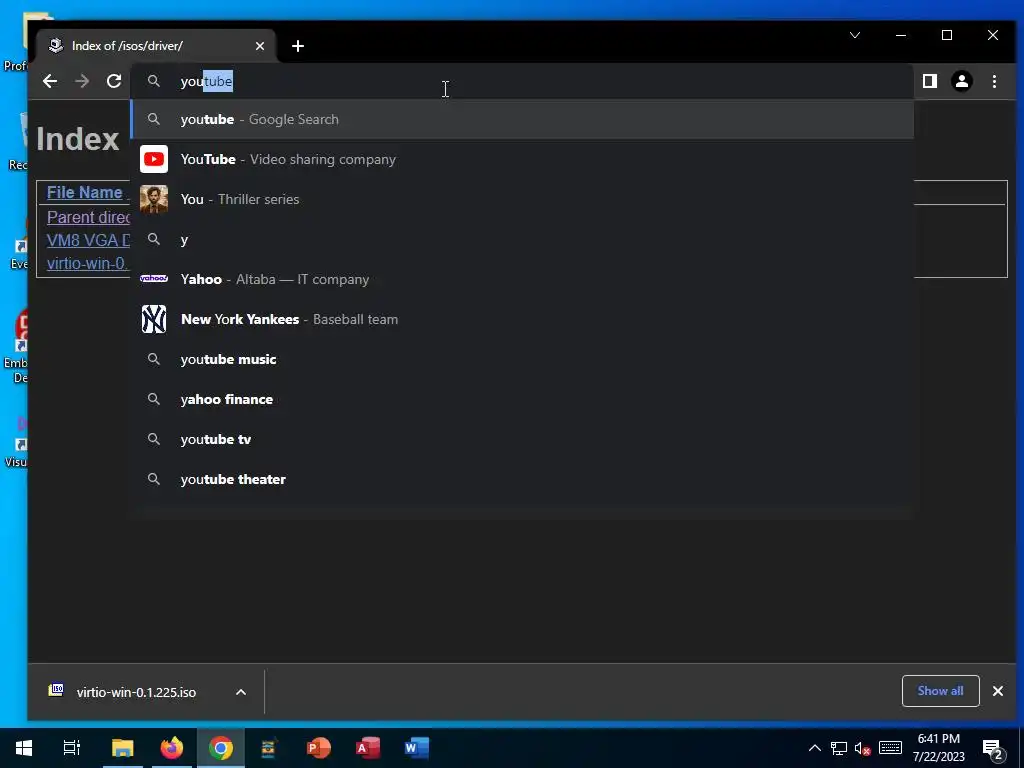The image size is (1024, 768).
Task: Open the tab search chevron
Action: pos(854,35)
